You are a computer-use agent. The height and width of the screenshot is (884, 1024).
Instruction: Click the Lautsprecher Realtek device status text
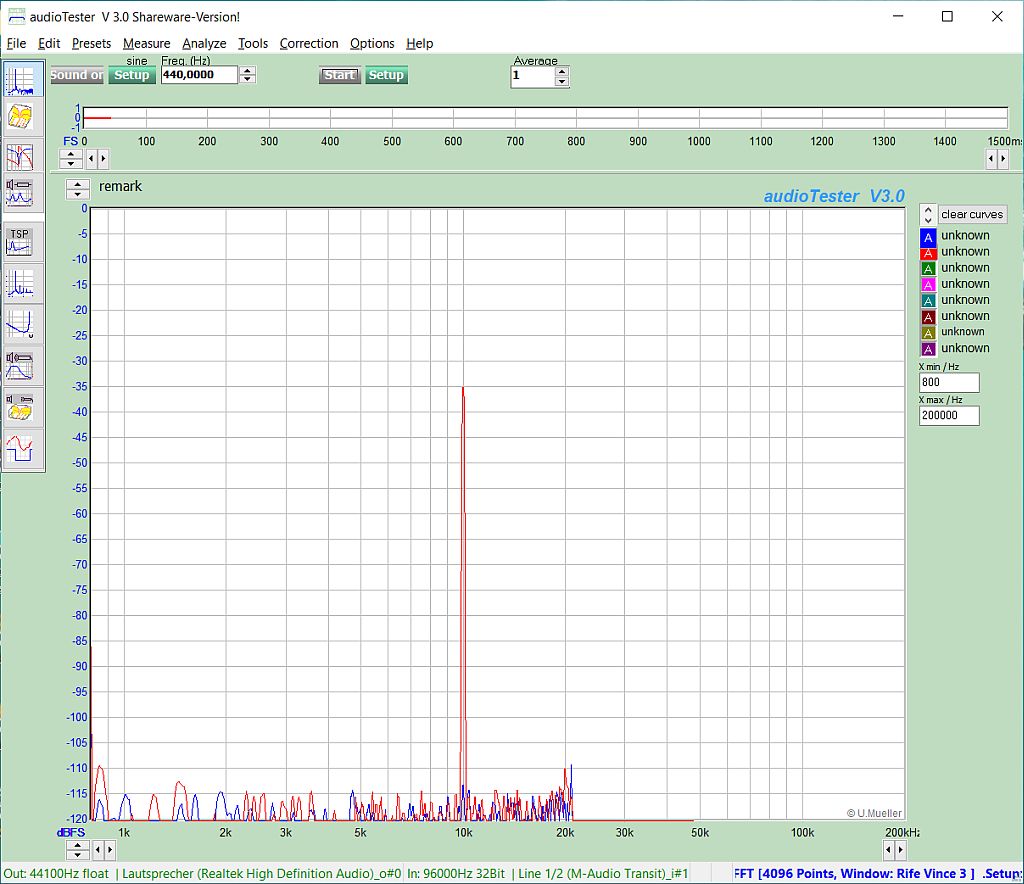(x=261, y=874)
